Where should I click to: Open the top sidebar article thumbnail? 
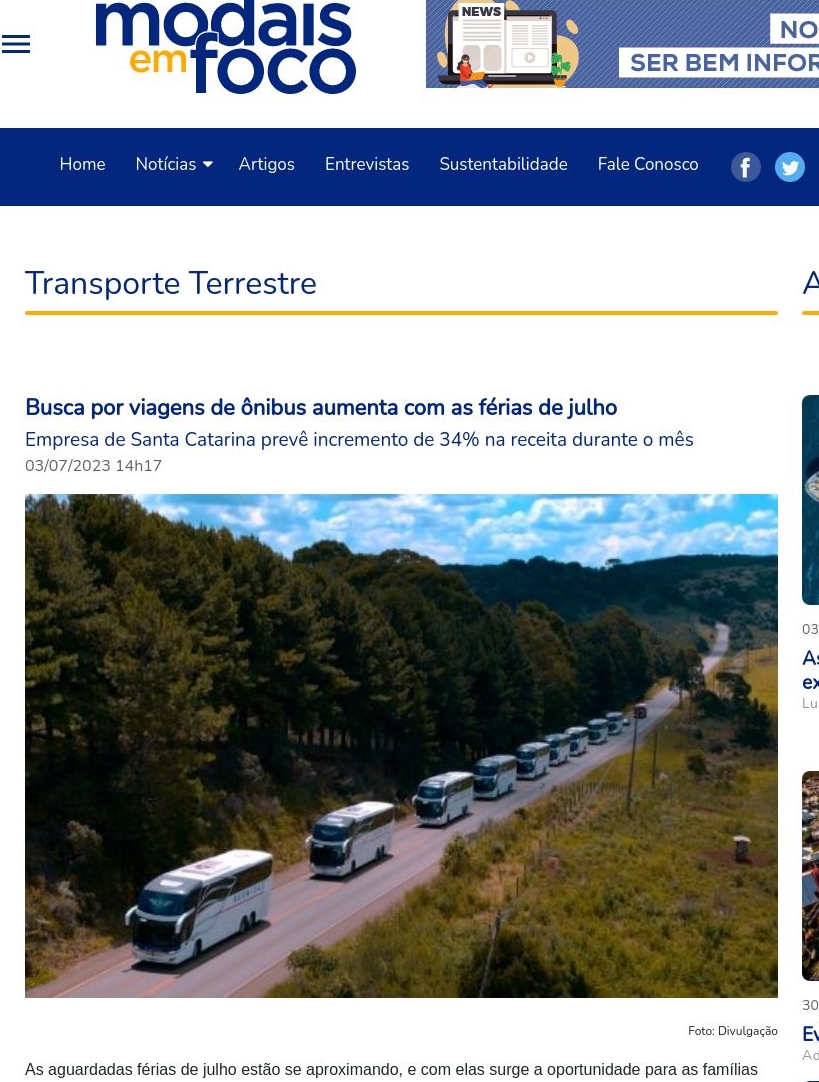click(810, 500)
